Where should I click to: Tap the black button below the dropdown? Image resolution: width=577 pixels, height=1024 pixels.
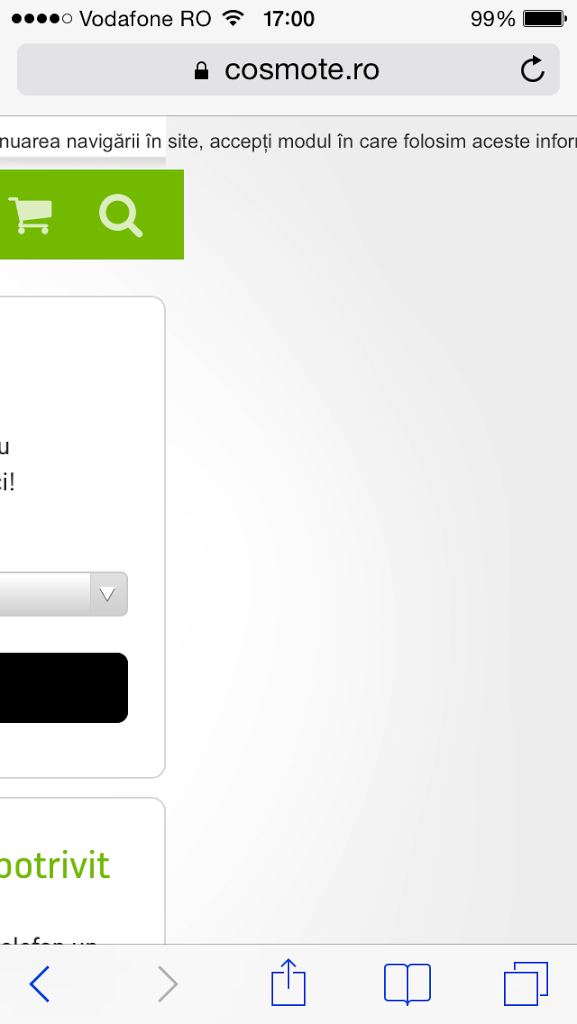click(63, 688)
